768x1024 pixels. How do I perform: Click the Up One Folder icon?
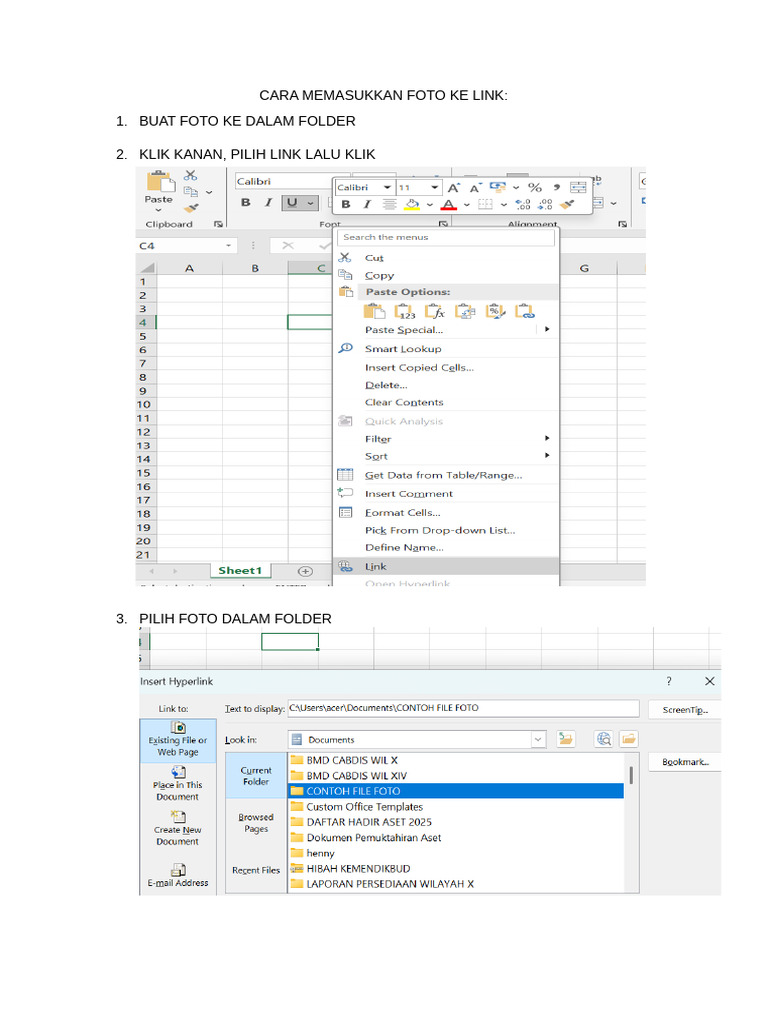coord(565,739)
